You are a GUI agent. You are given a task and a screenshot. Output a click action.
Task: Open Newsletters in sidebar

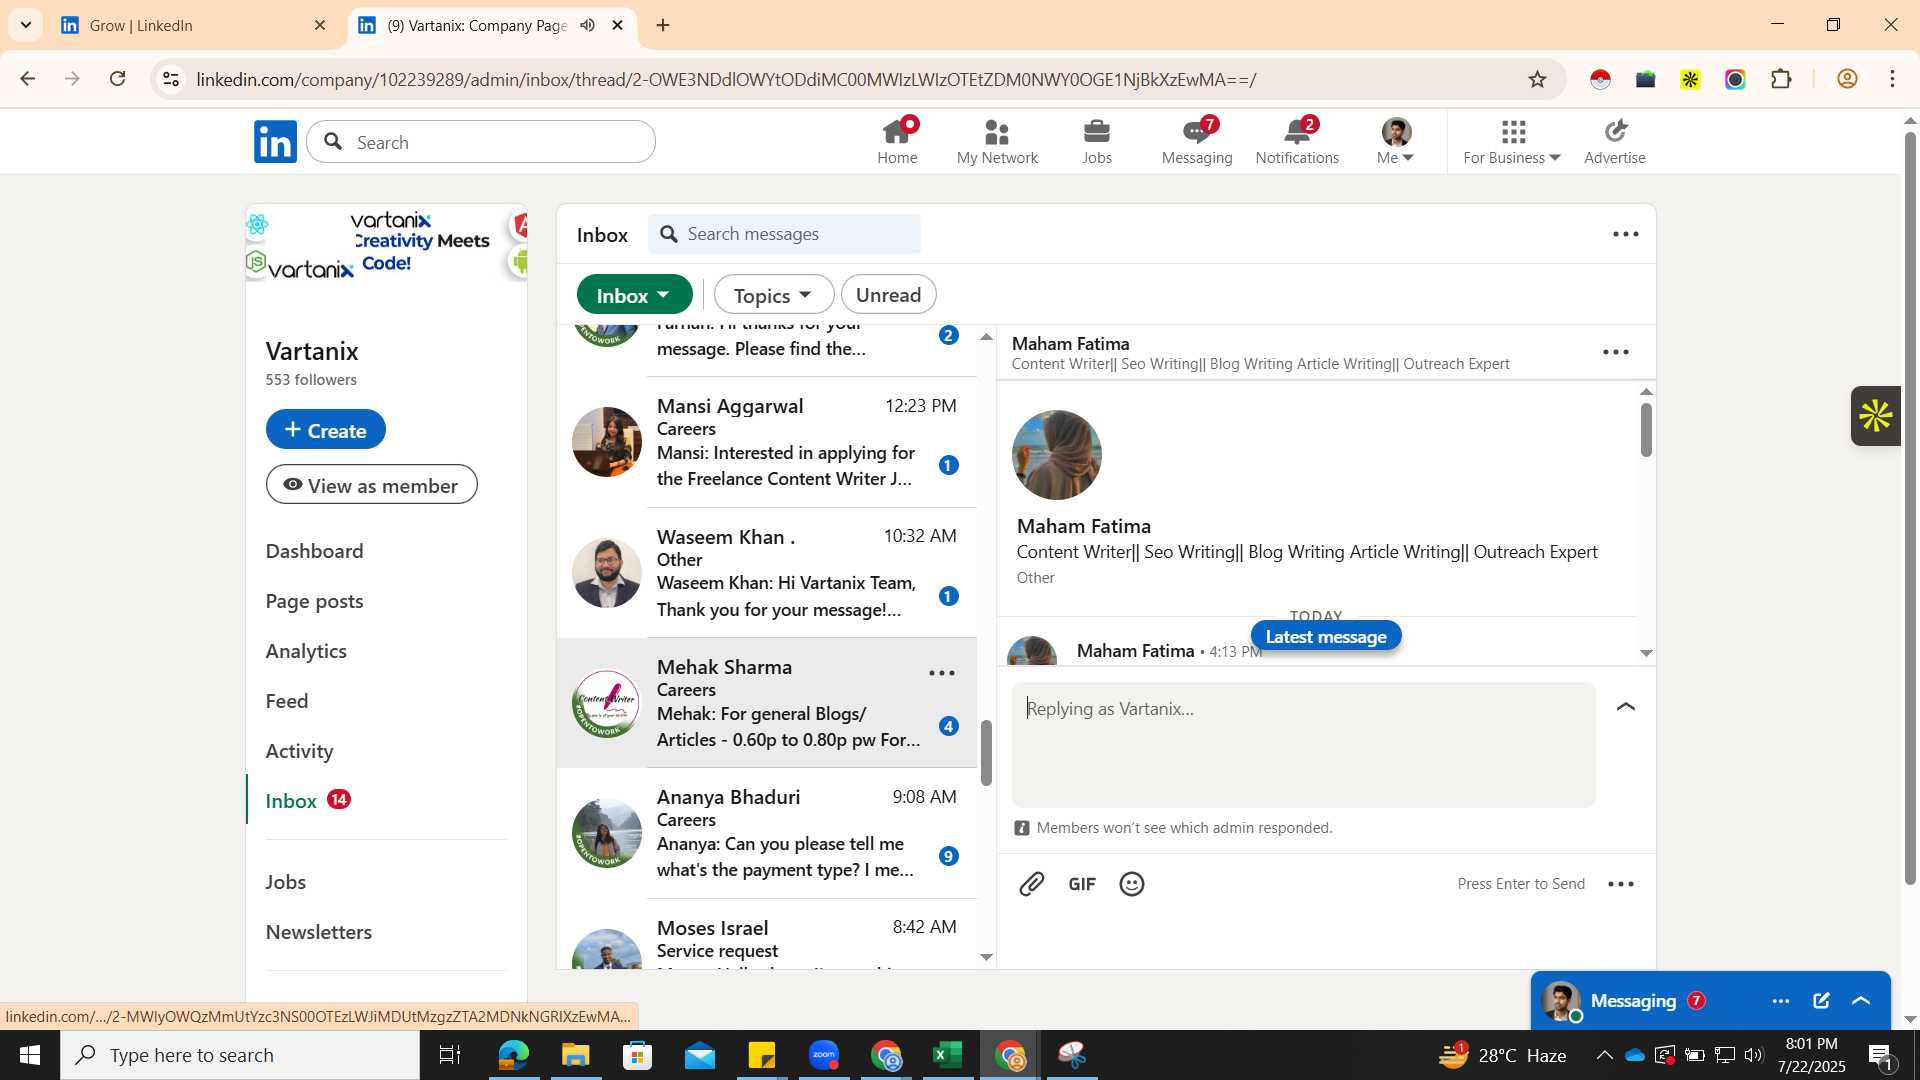(x=318, y=932)
